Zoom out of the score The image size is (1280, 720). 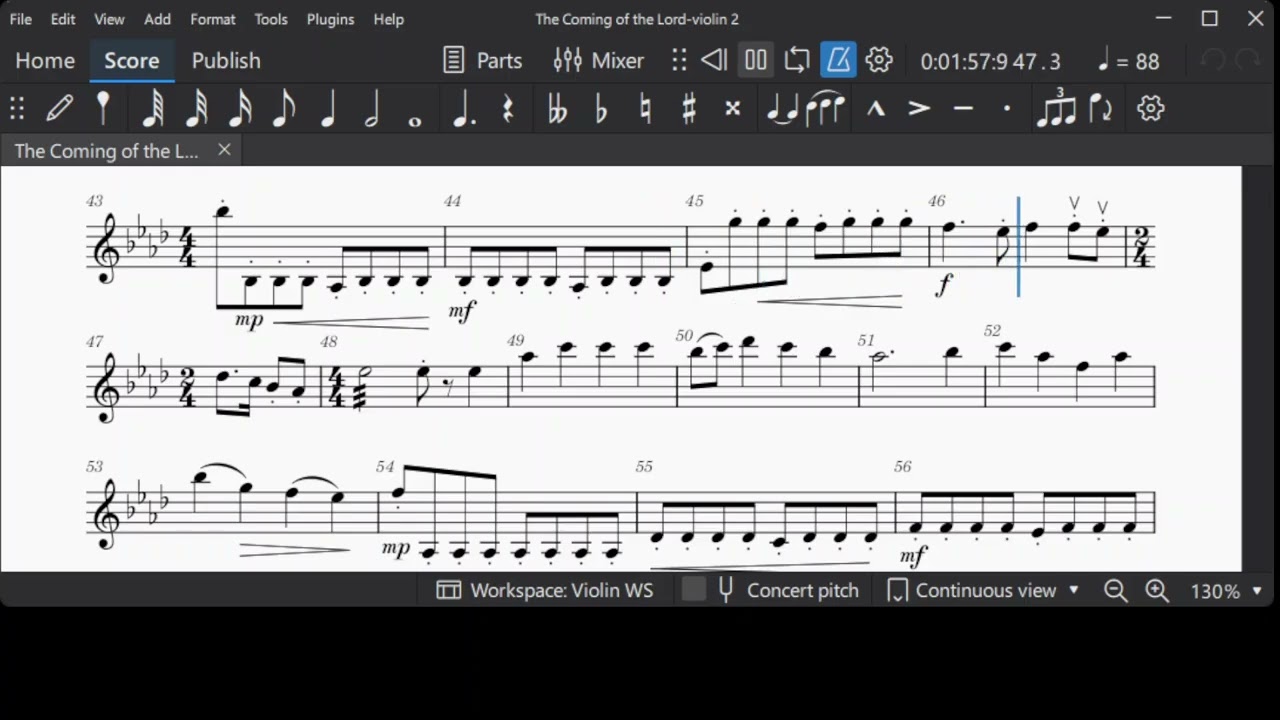tap(1116, 591)
